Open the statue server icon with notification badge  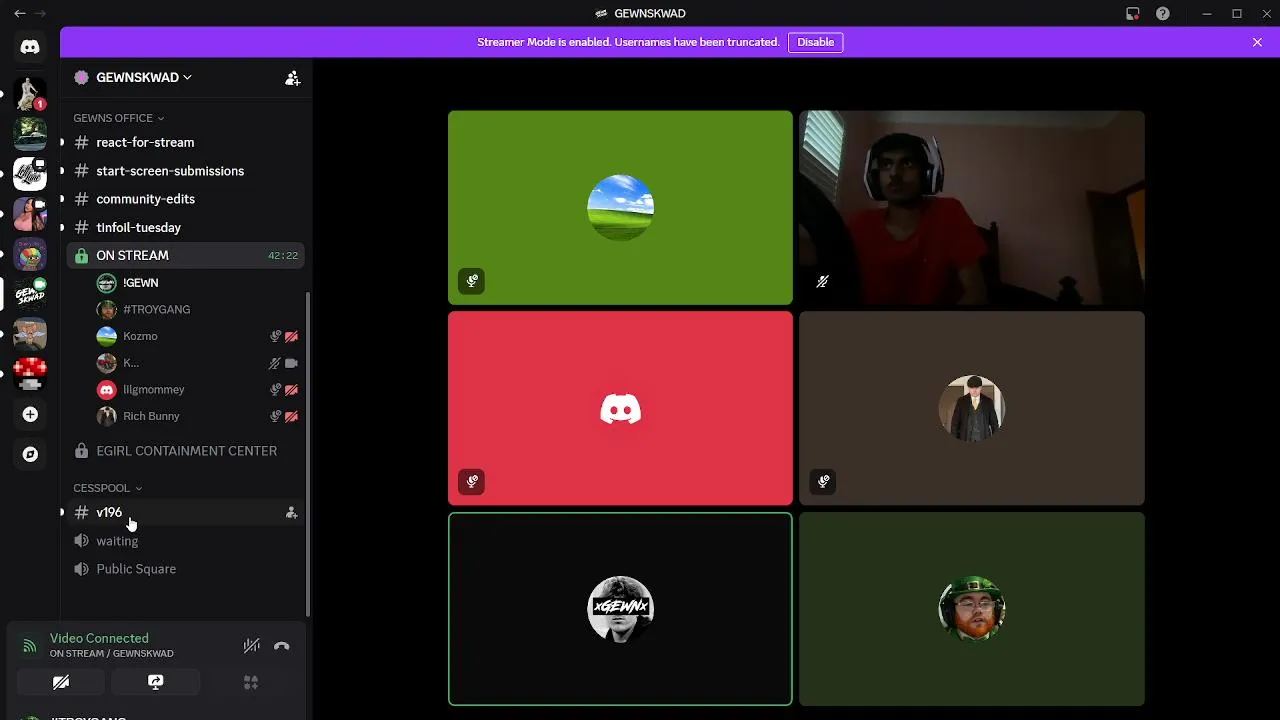tap(30, 93)
